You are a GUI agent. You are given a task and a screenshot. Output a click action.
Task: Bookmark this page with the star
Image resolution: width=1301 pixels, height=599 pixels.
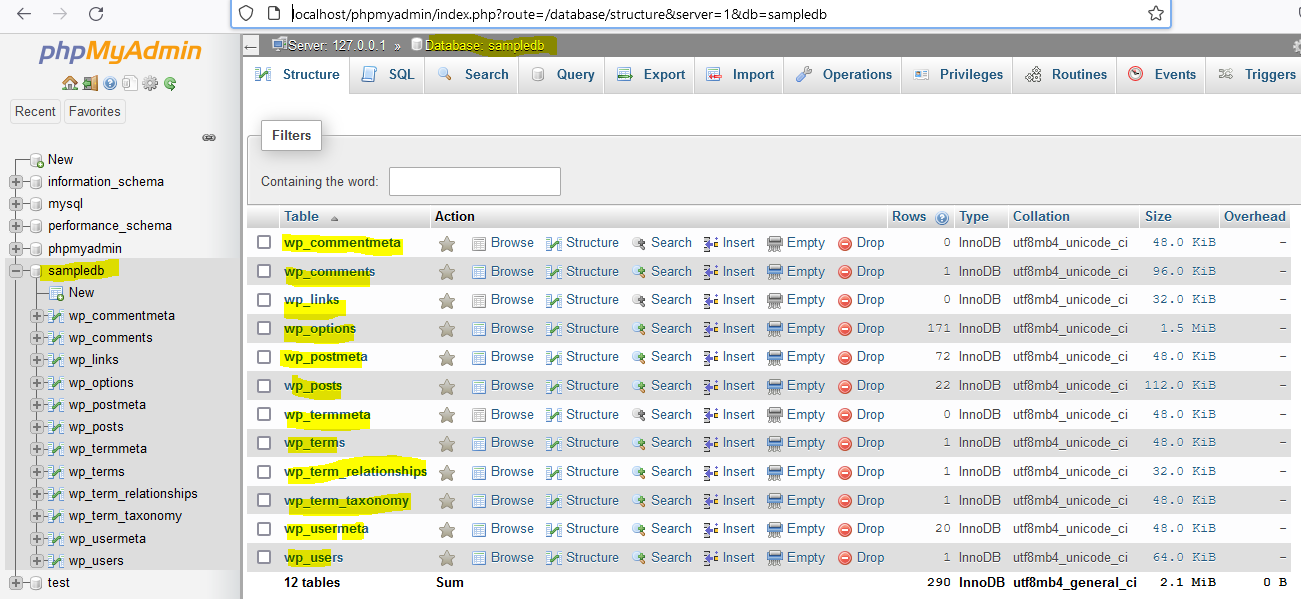(x=1156, y=14)
